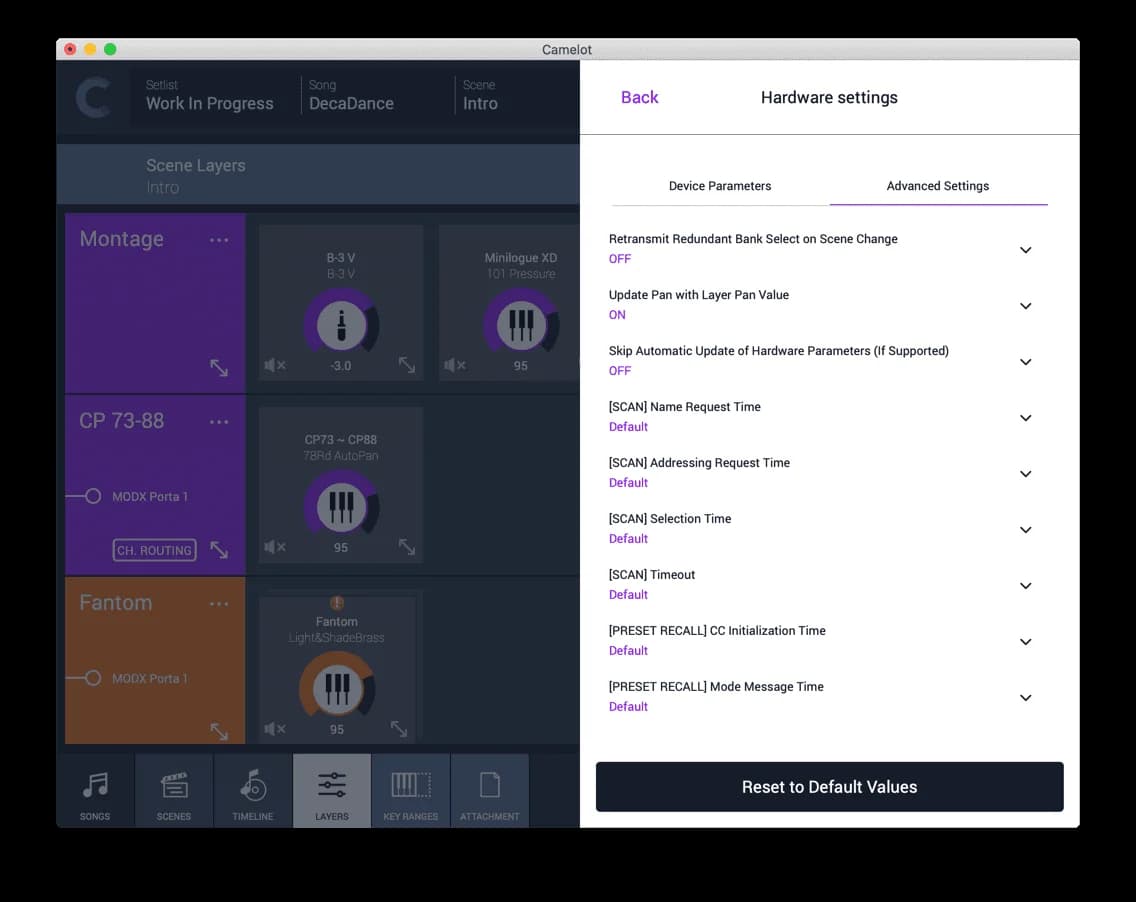Expand the [SCAN] Timeout setting
This screenshot has height=902, width=1136.
click(x=1025, y=585)
